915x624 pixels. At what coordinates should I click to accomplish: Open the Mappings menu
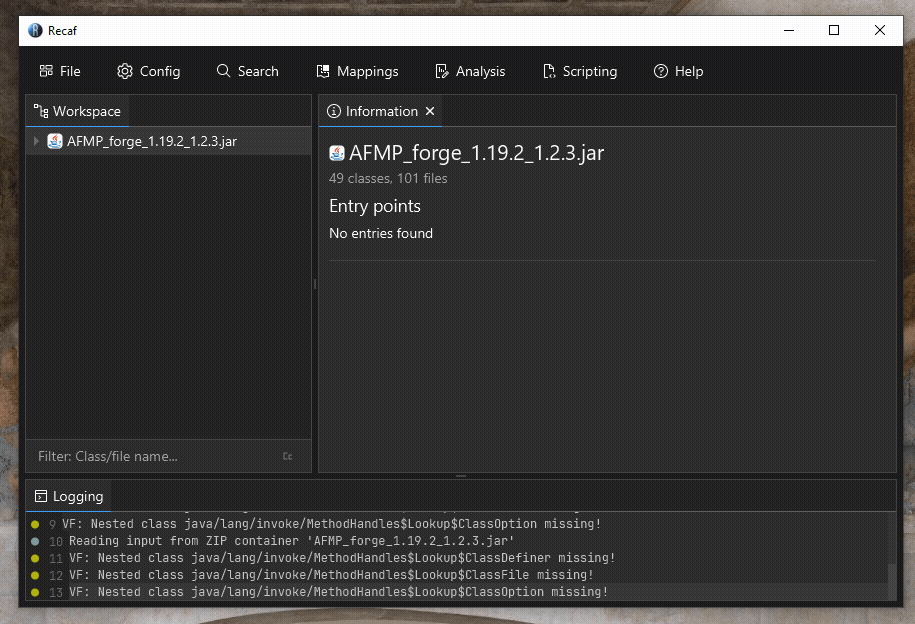point(357,71)
